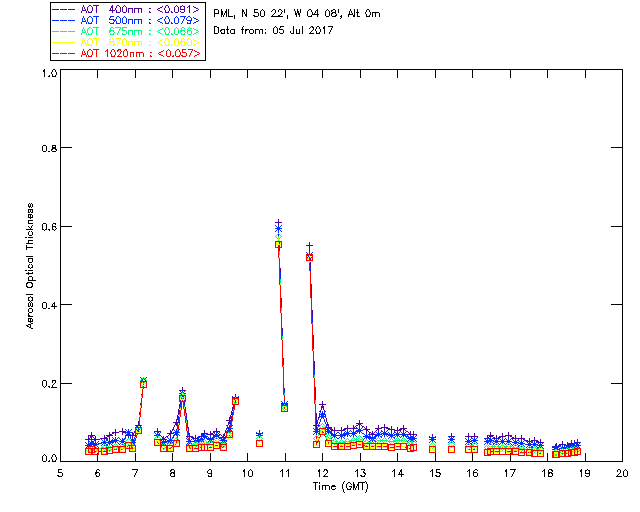Click the AOT 1020nm legend entry
This screenshot has width=640, height=512.
[x=126, y=53]
